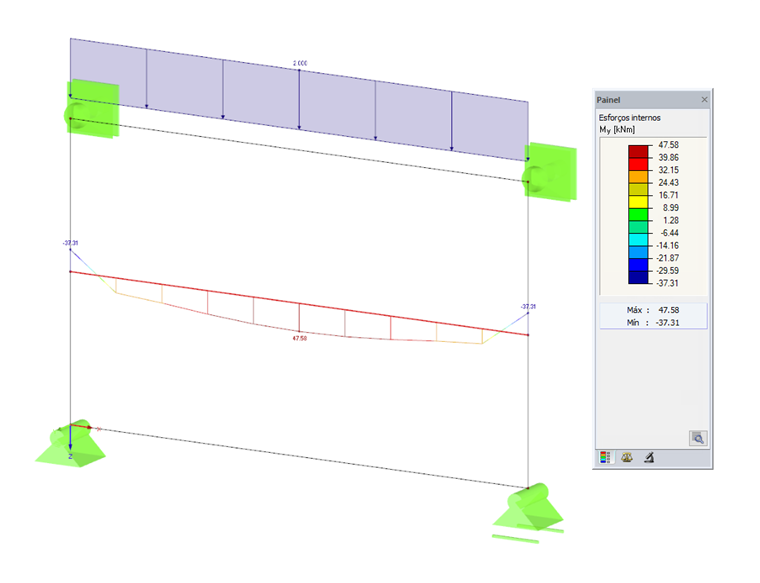Click the -37.31 bottom scale value
Image resolution: width=760 pixels, height=583 pixels.
[667, 283]
